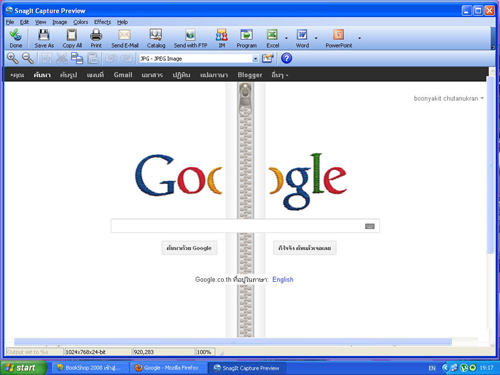
Task: Print the capture with the Print icon
Action: pyautogui.click(x=96, y=35)
